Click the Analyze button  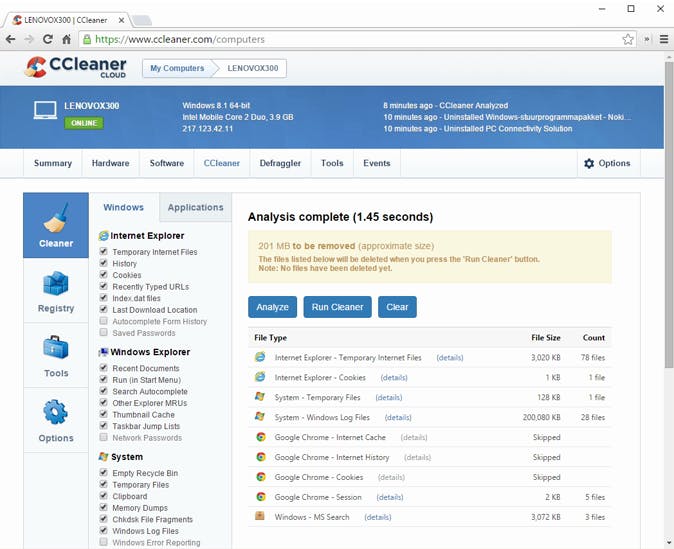coord(272,307)
